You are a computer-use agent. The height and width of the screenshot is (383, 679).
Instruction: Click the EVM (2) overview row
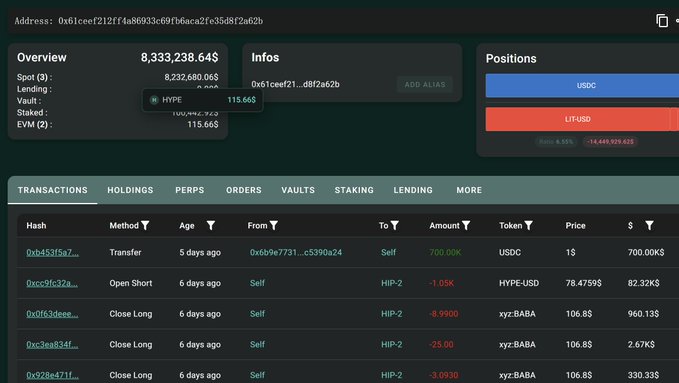[x=117, y=124]
